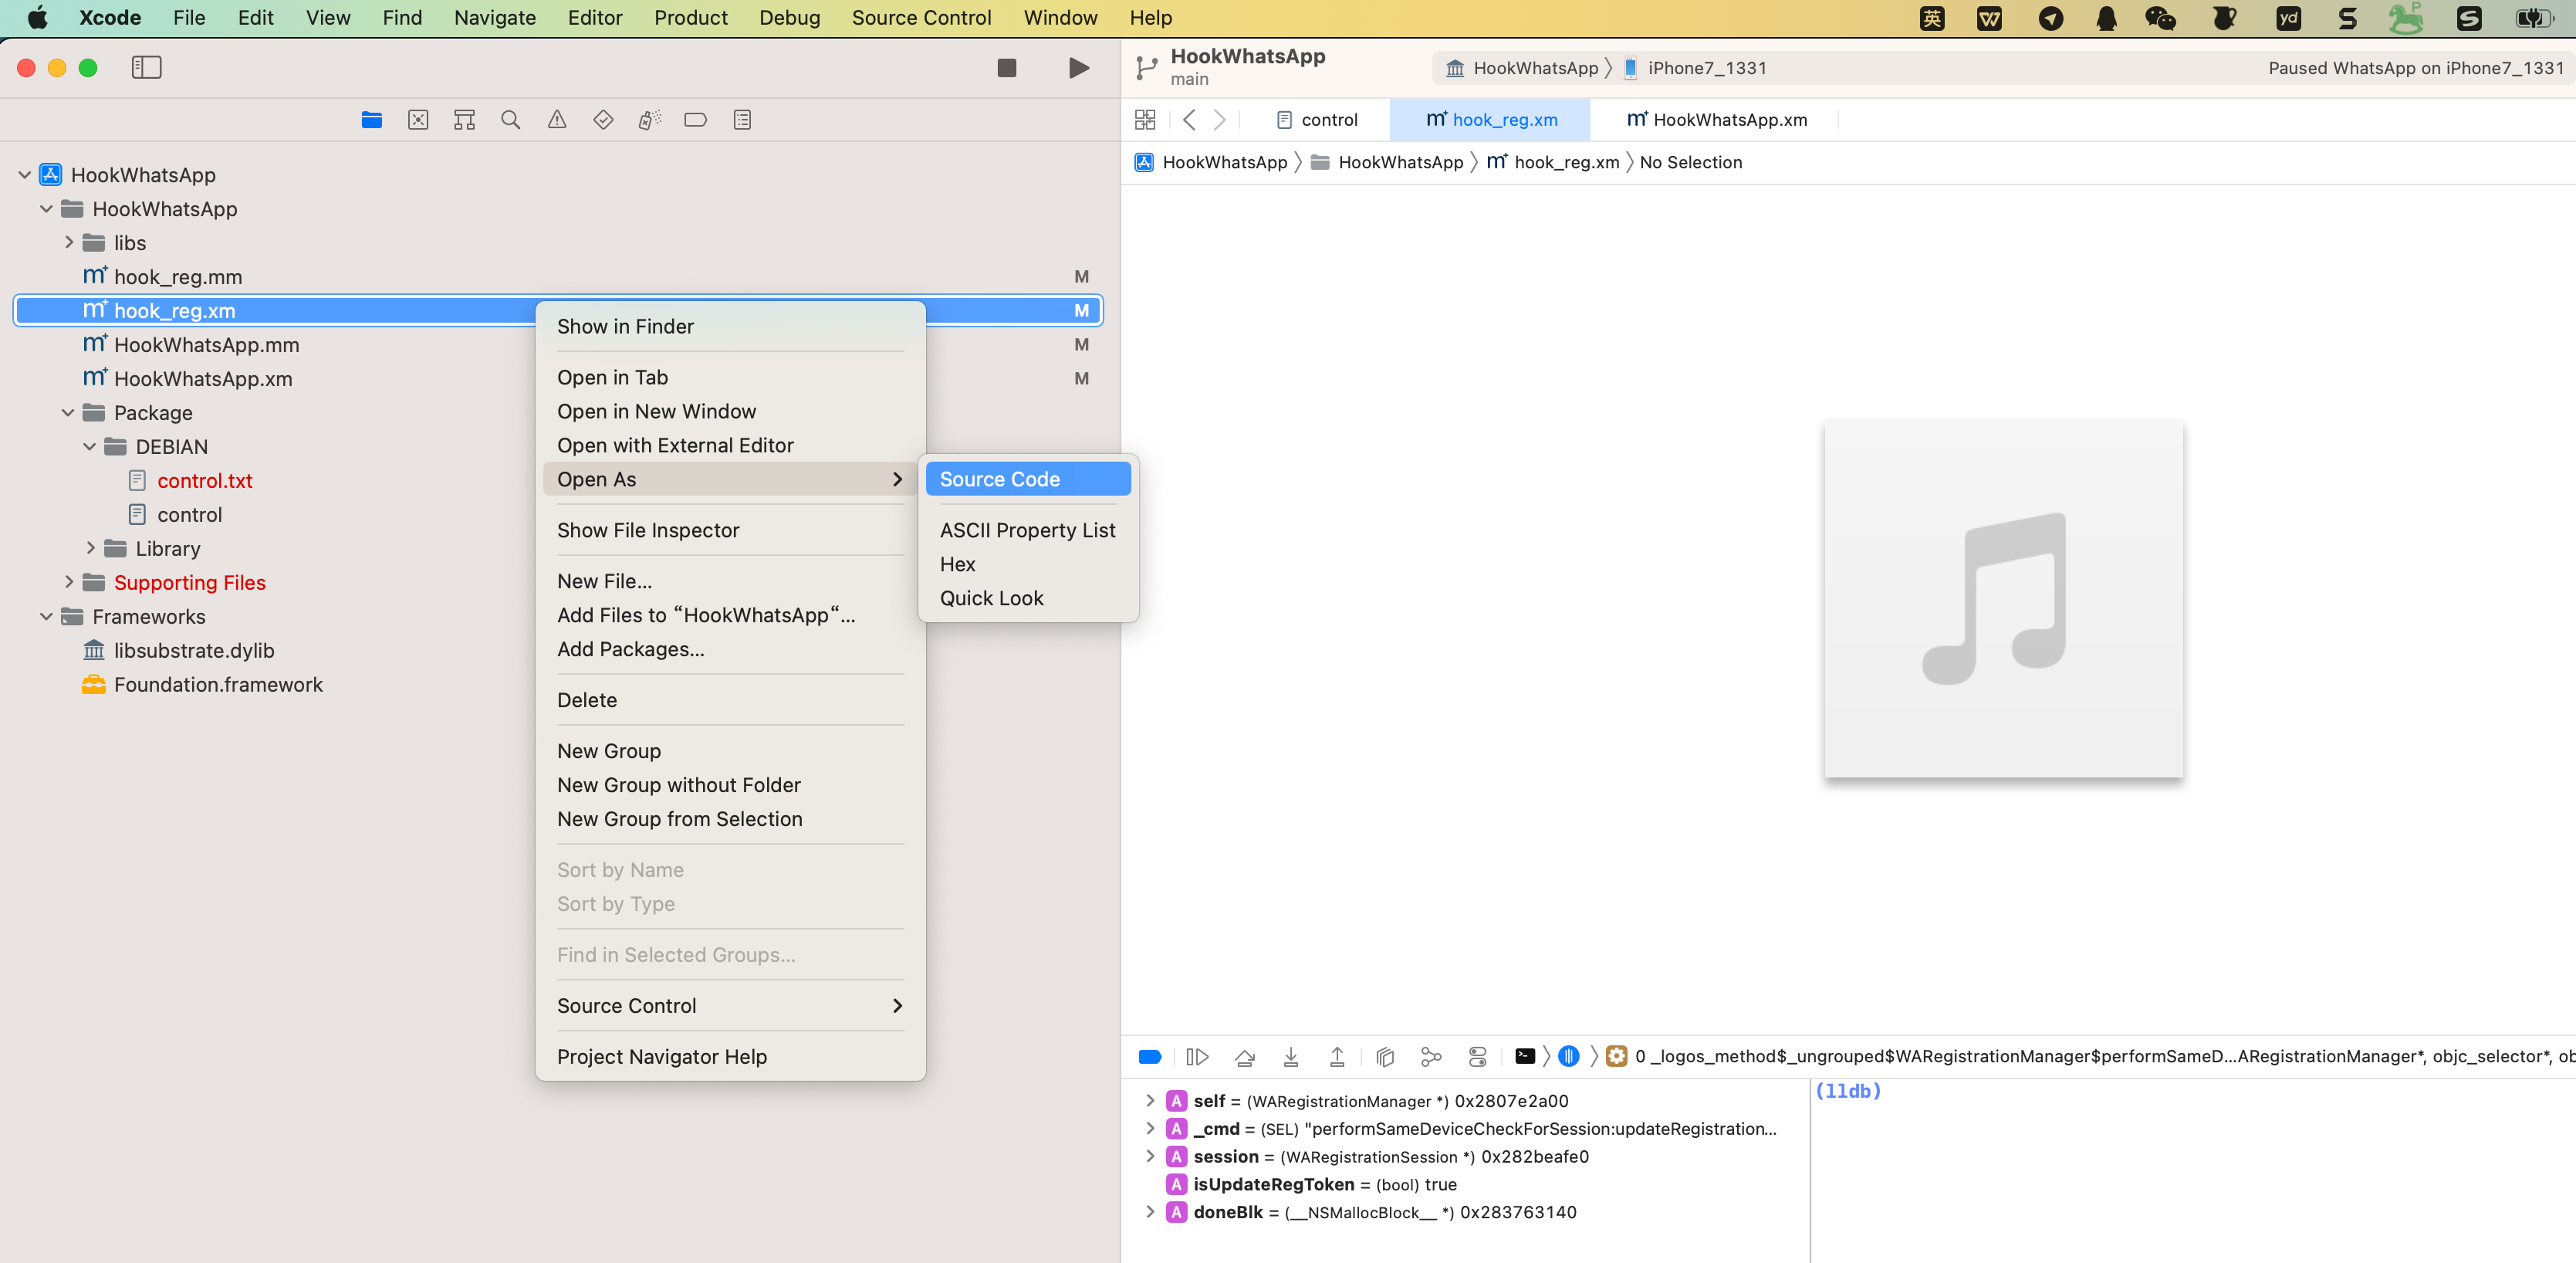Open the Source Control navigator icon
The width and height of the screenshot is (2576, 1263).
tap(418, 120)
